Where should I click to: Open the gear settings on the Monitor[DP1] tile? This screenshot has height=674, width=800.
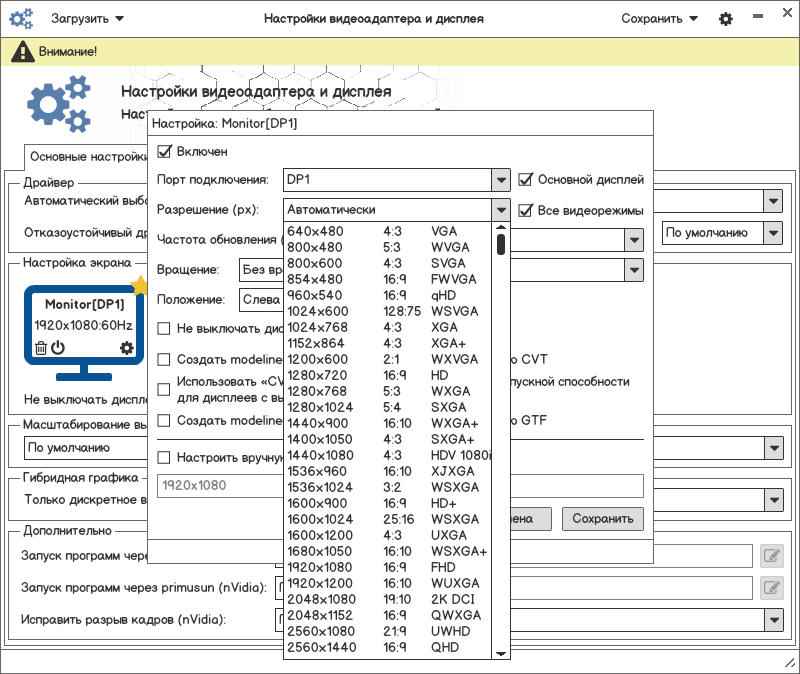[x=126, y=348]
